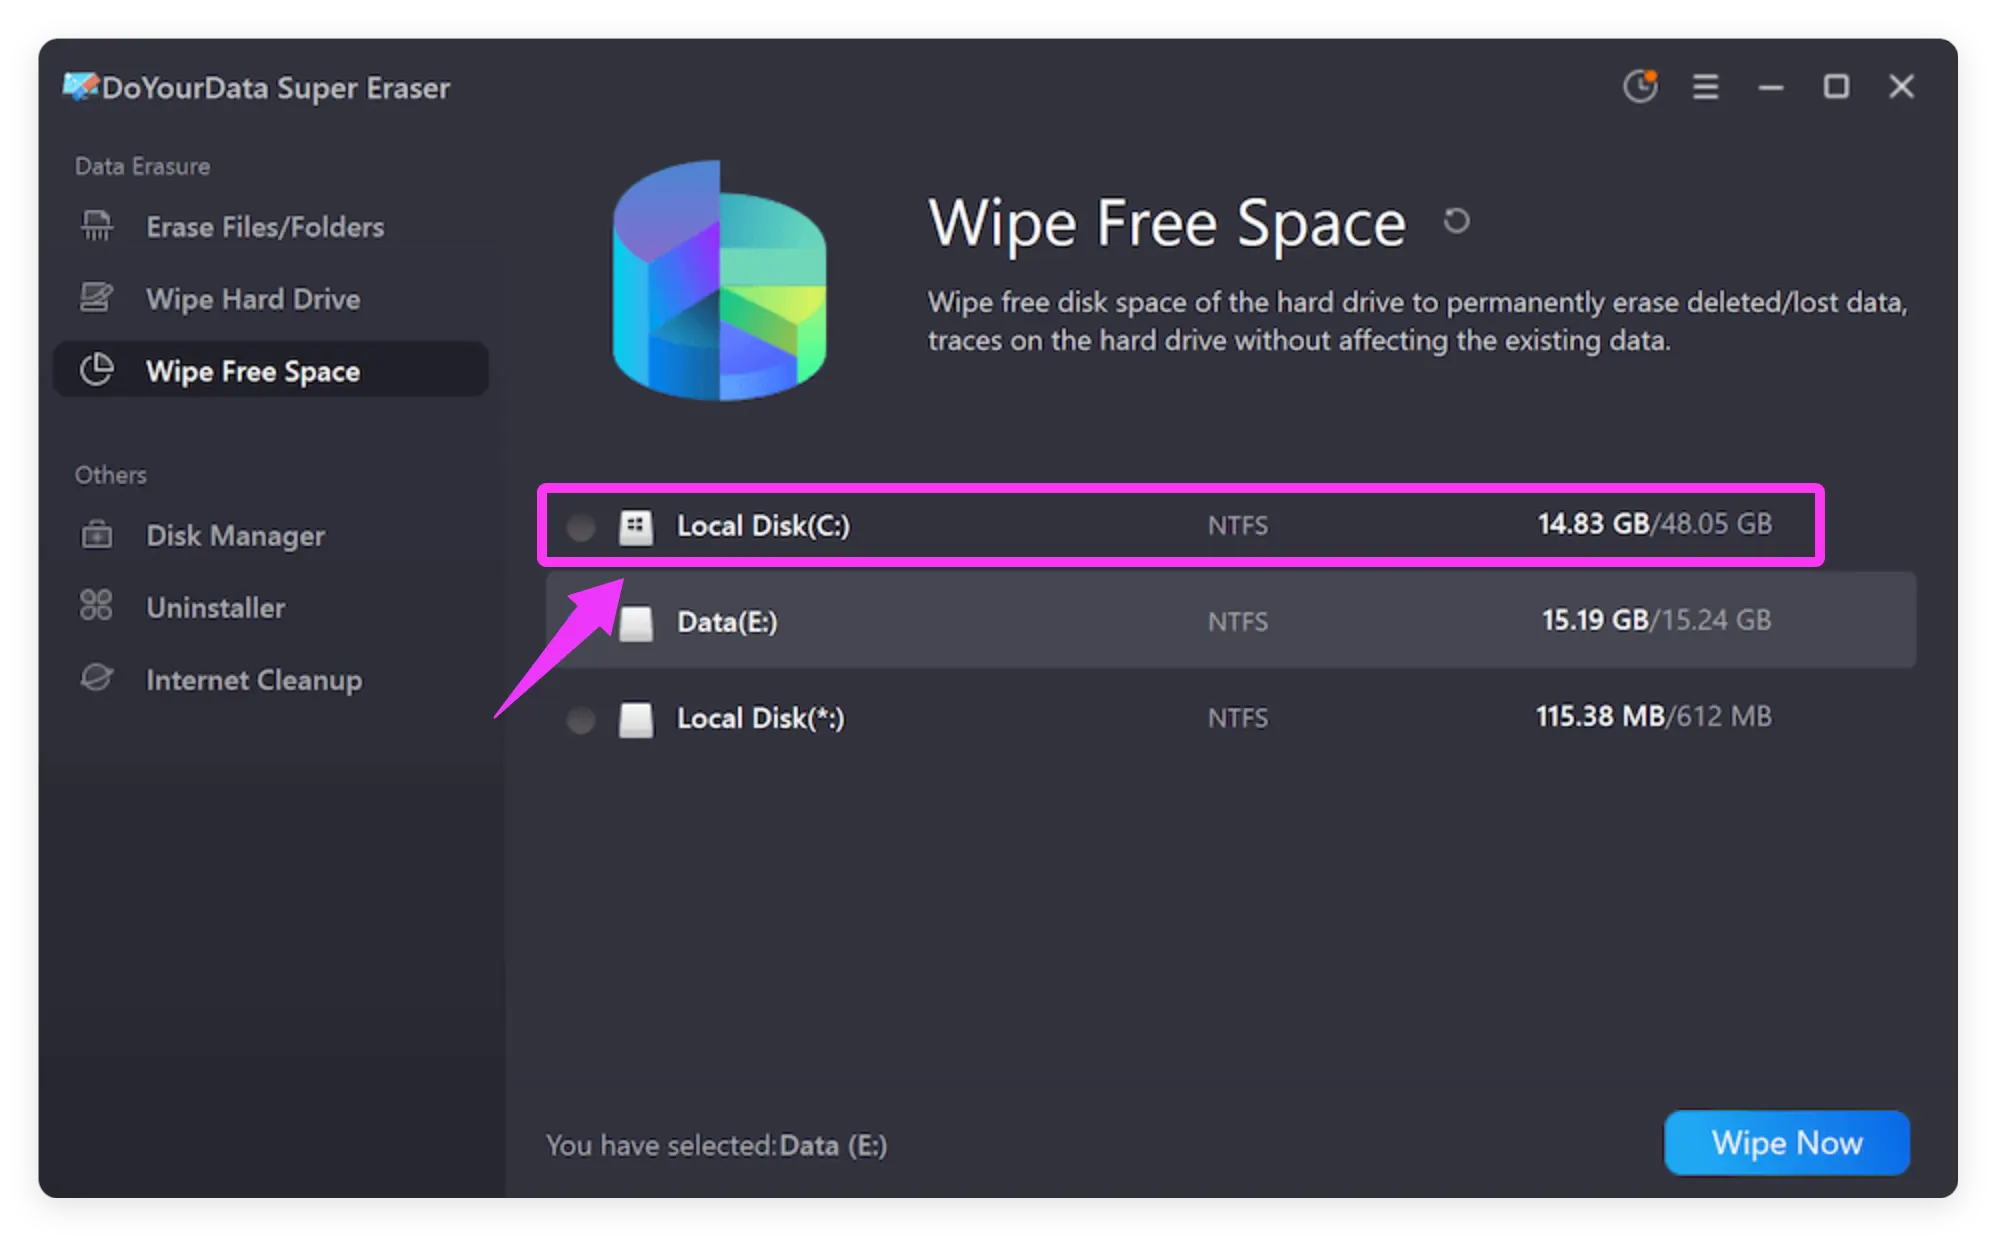The width and height of the screenshot is (1996, 1236).
Task: Click NTFS label in Data(E:) row
Action: [1237, 621]
